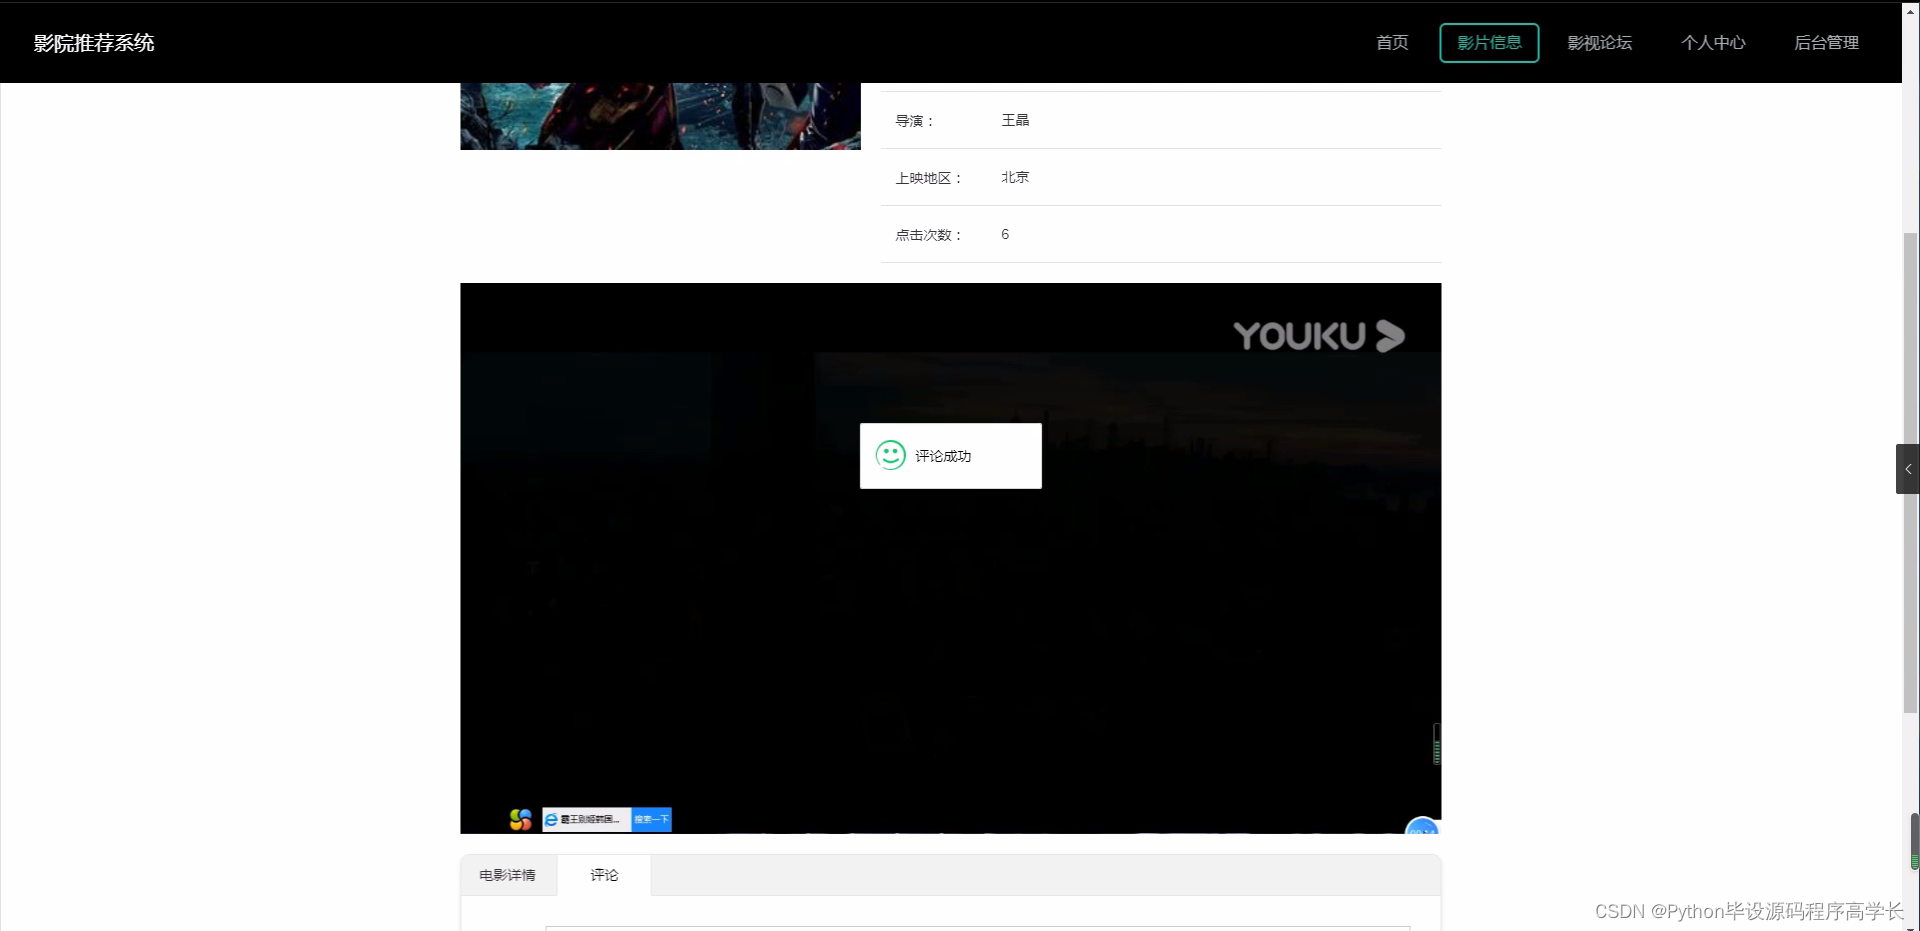Click the comment input field below the tabs
Viewport: 1920px width, 931px height.
point(977,929)
